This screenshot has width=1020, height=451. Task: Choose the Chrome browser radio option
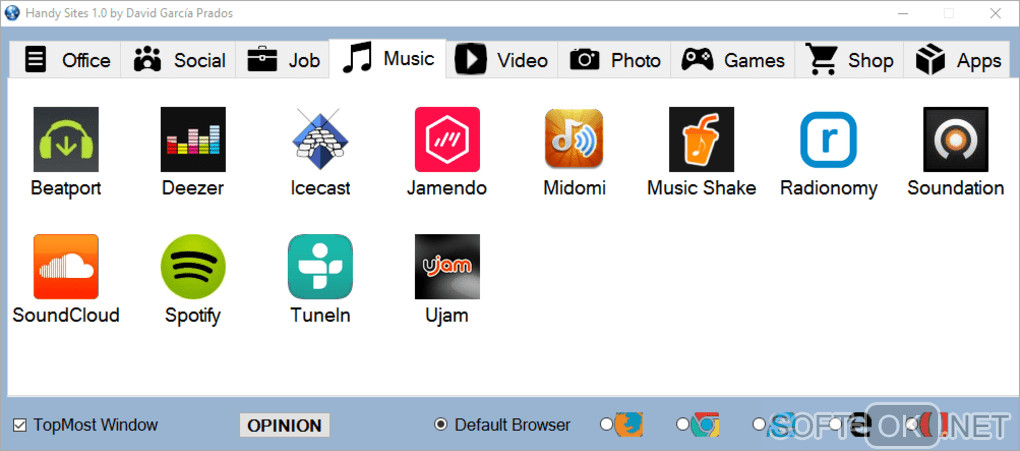(x=682, y=424)
